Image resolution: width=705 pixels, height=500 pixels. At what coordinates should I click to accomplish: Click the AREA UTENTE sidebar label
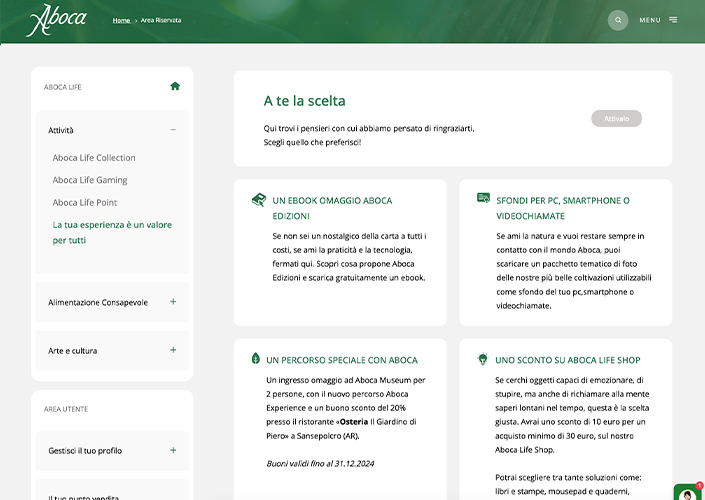pyautogui.click(x=66, y=409)
